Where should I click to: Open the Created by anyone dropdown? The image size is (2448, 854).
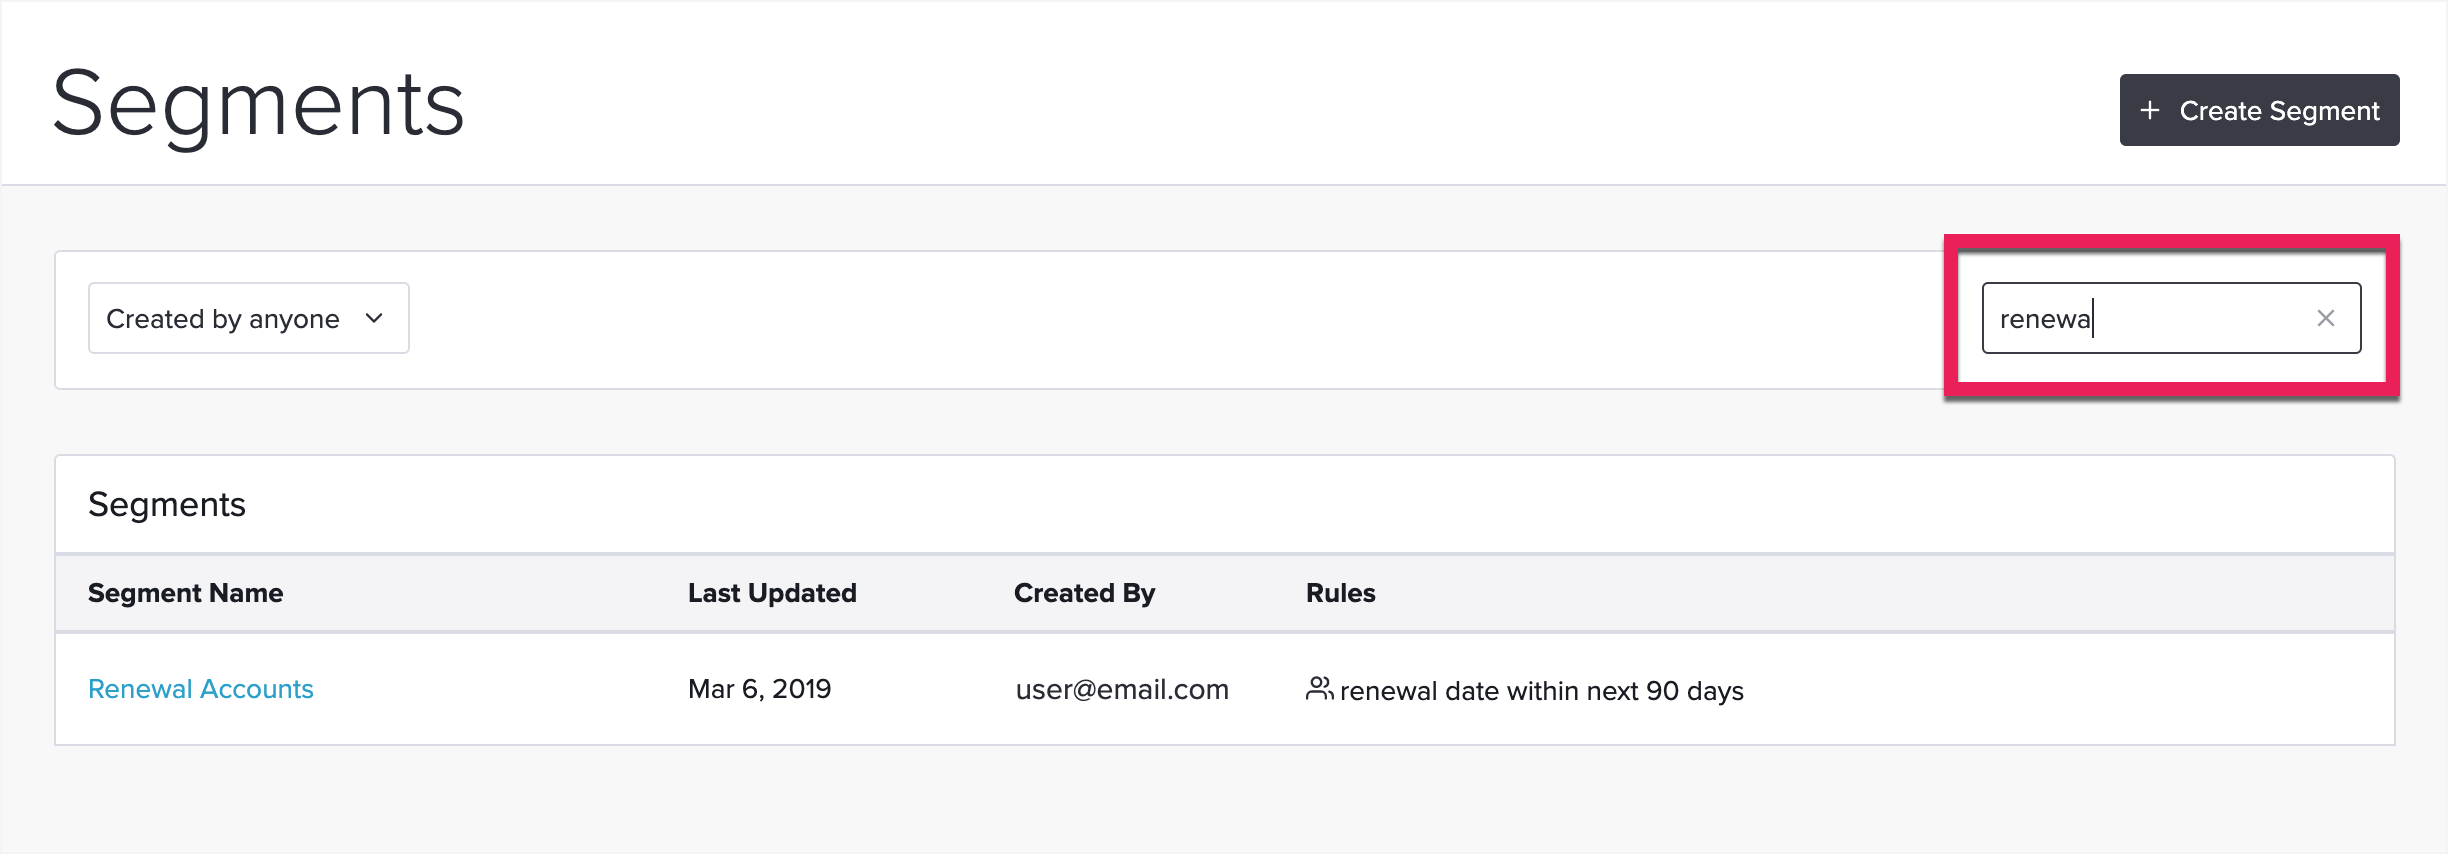point(249,318)
